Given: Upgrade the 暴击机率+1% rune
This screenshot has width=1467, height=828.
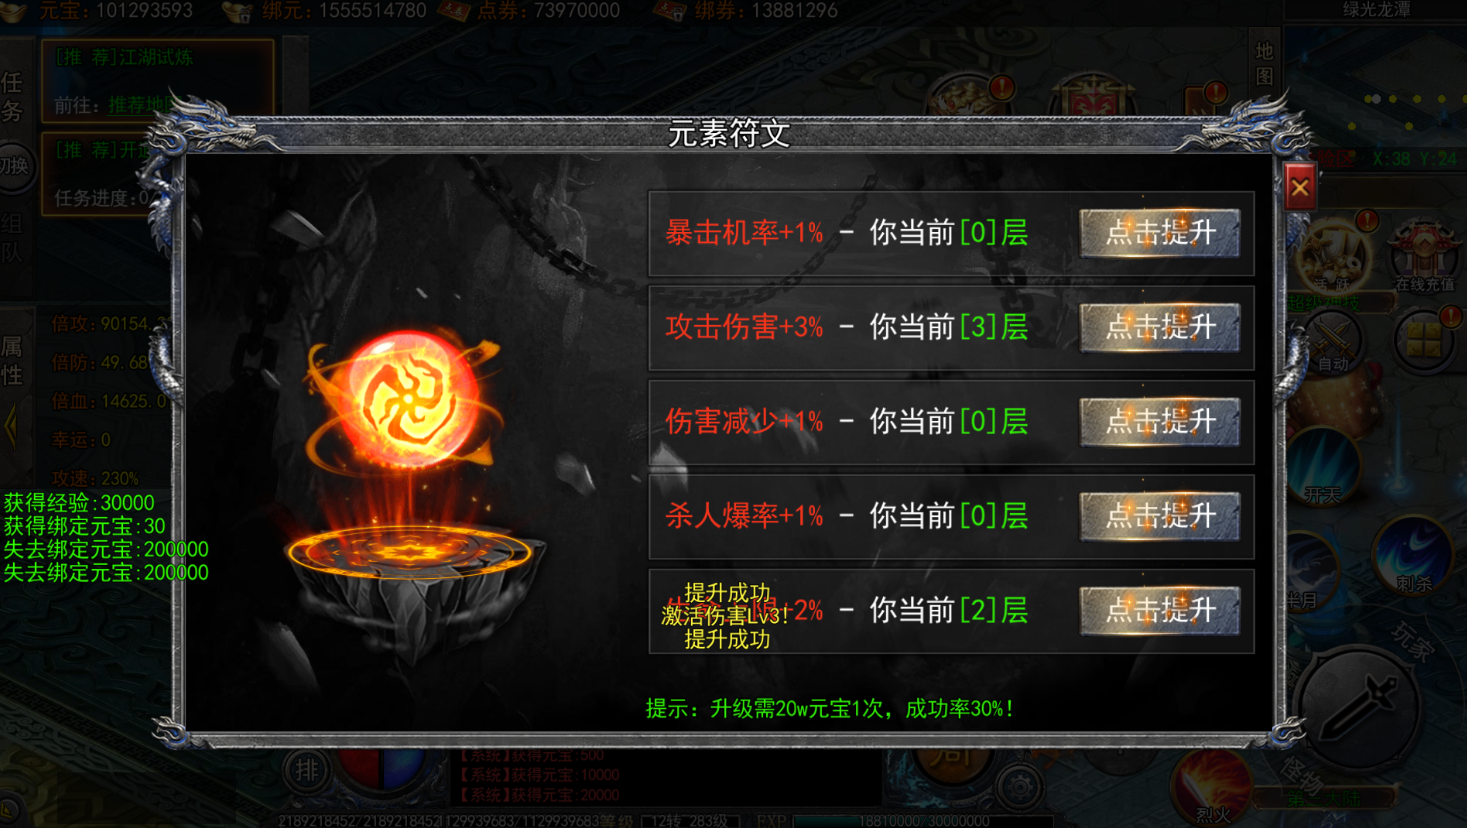Looking at the screenshot, I should click(x=1160, y=233).
